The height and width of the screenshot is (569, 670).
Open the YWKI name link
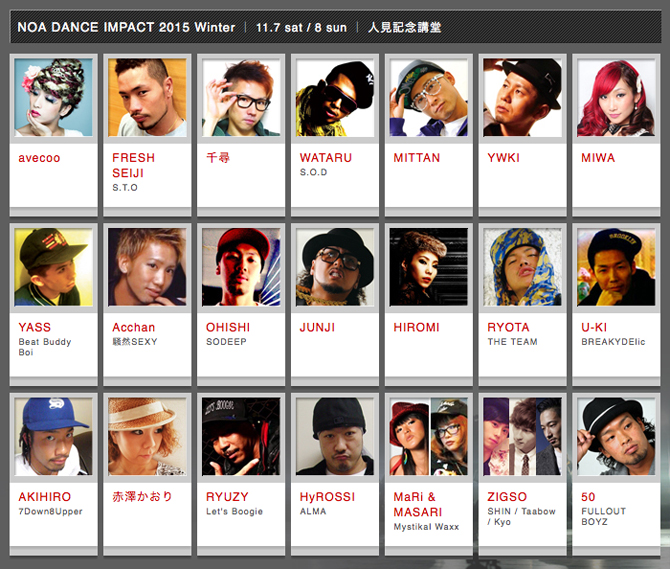point(503,158)
